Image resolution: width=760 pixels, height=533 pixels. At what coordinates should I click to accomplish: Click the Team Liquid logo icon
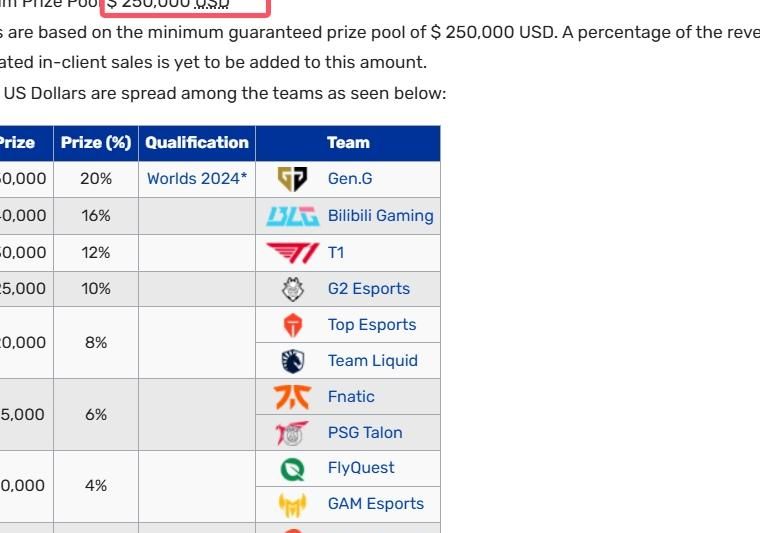pos(293,361)
